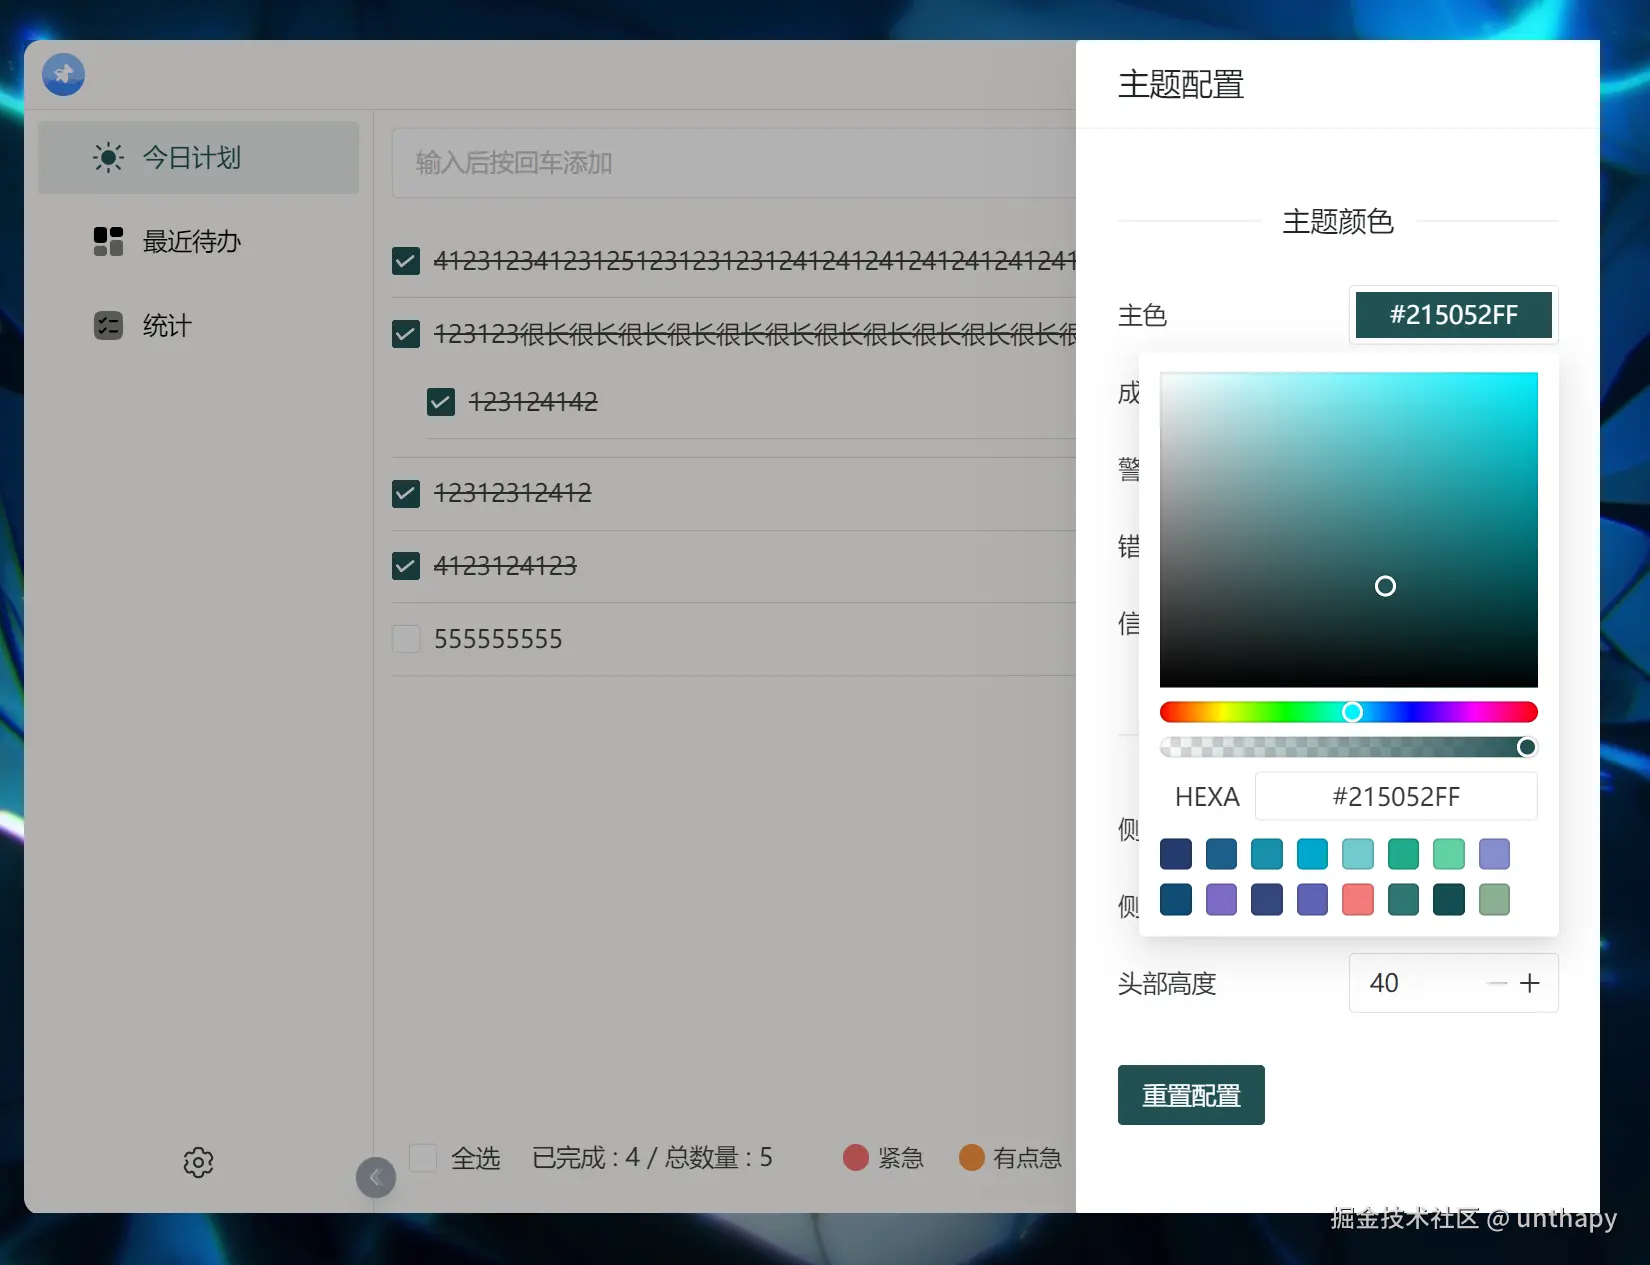Image resolution: width=1650 pixels, height=1265 pixels.
Task: Select the darkest teal swatch left of sage green
Action: (1449, 899)
